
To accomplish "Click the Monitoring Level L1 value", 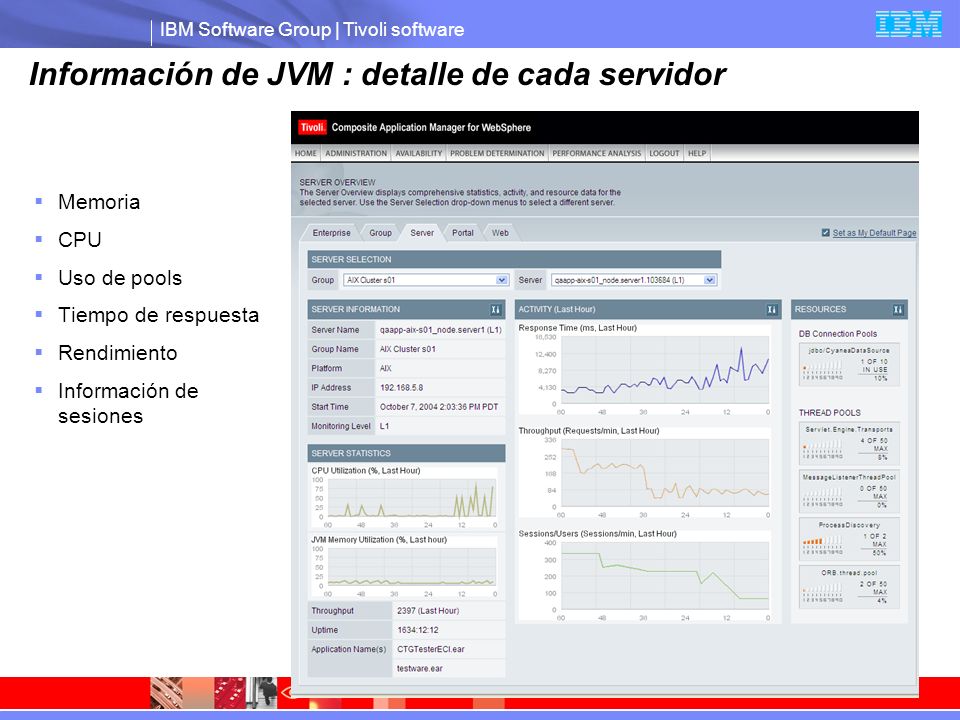I will pos(384,426).
